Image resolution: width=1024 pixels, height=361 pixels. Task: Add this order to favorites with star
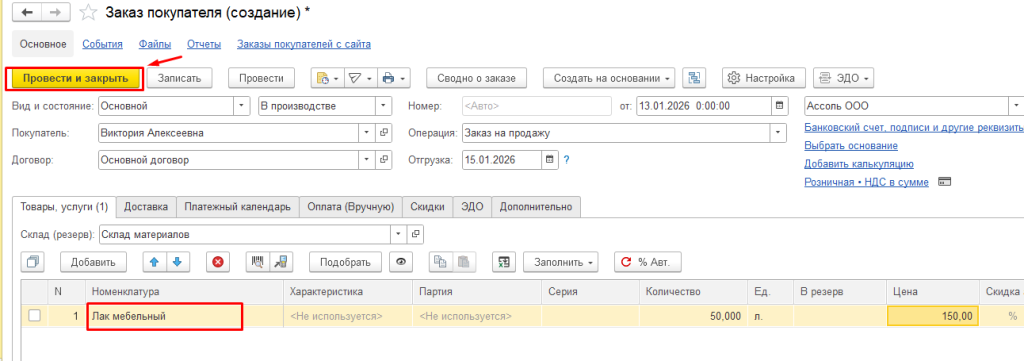coord(88,12)
